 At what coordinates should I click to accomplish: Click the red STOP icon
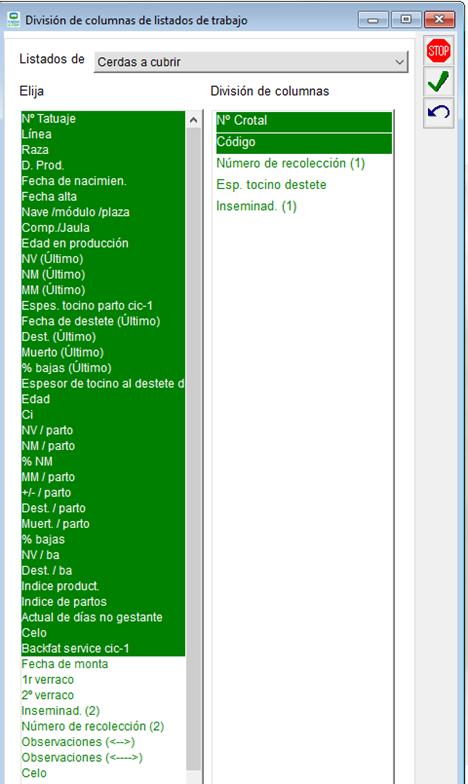[x=438, y=50]
